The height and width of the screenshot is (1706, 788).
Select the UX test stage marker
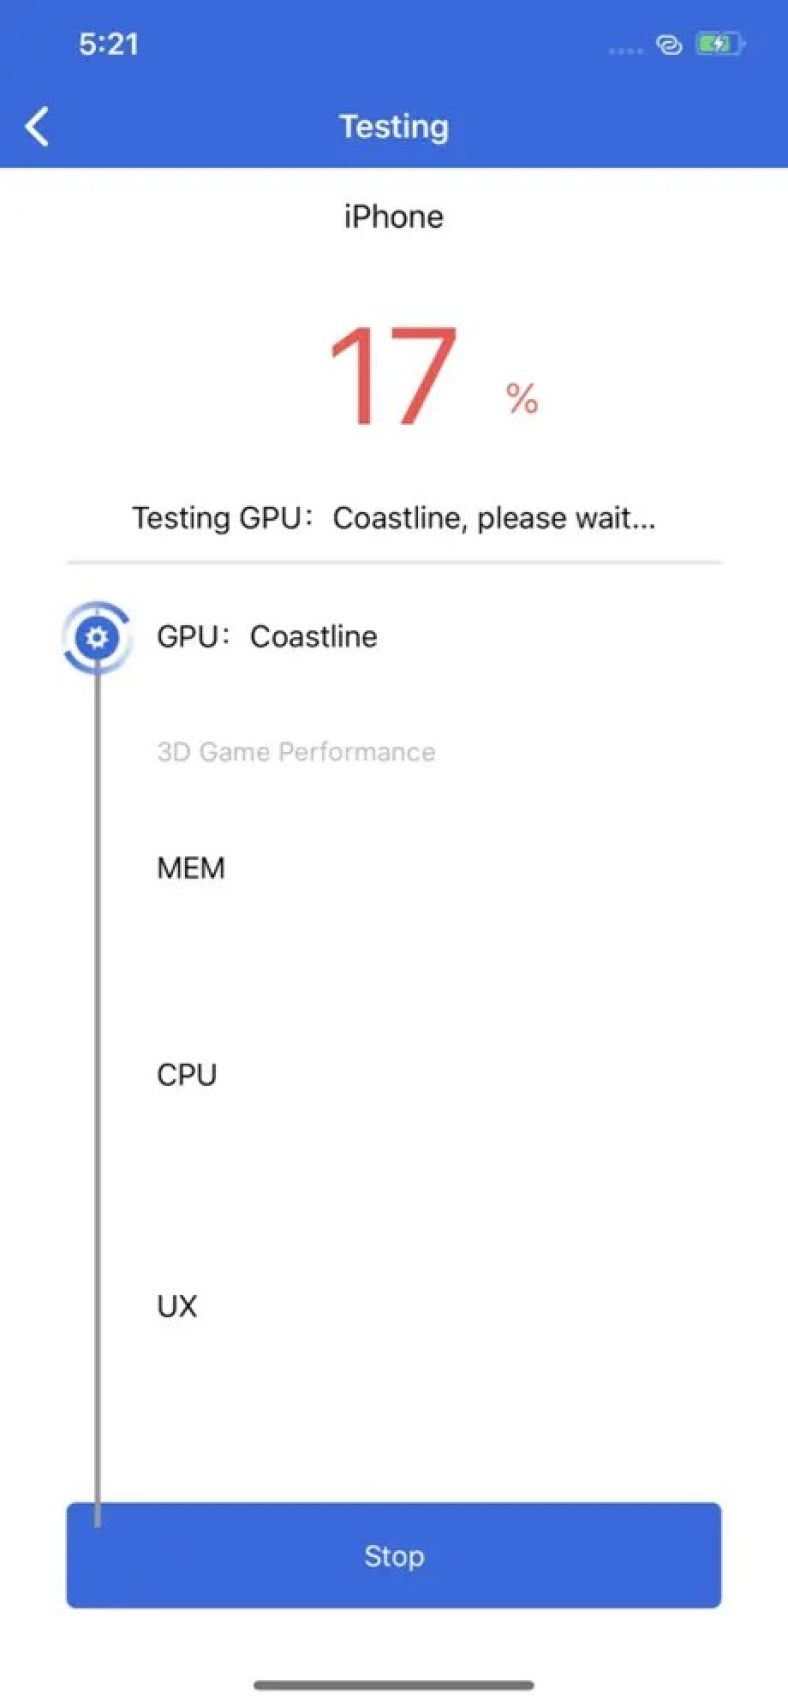pyautogui.click(x=176, y=1306)
